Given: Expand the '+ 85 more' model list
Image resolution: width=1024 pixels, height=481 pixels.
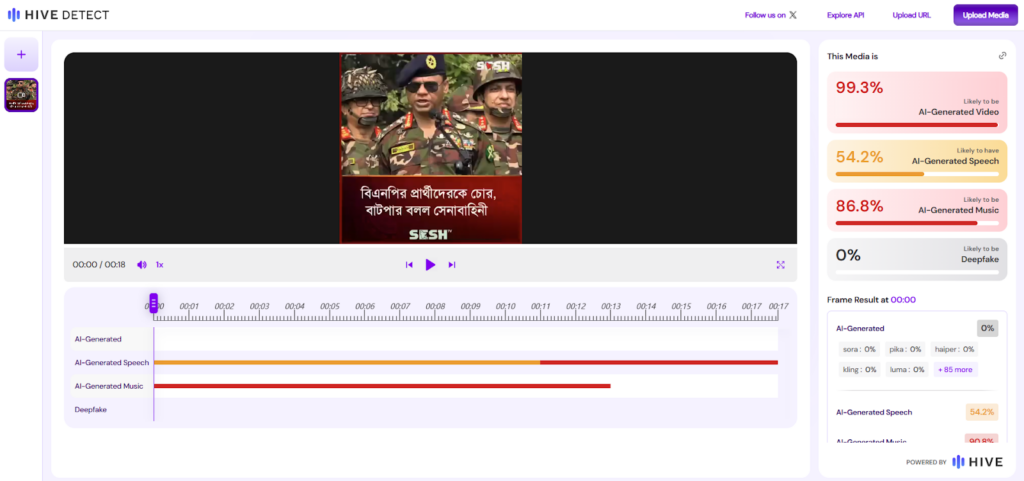Looking at the screenshot, I should point(954,369).
